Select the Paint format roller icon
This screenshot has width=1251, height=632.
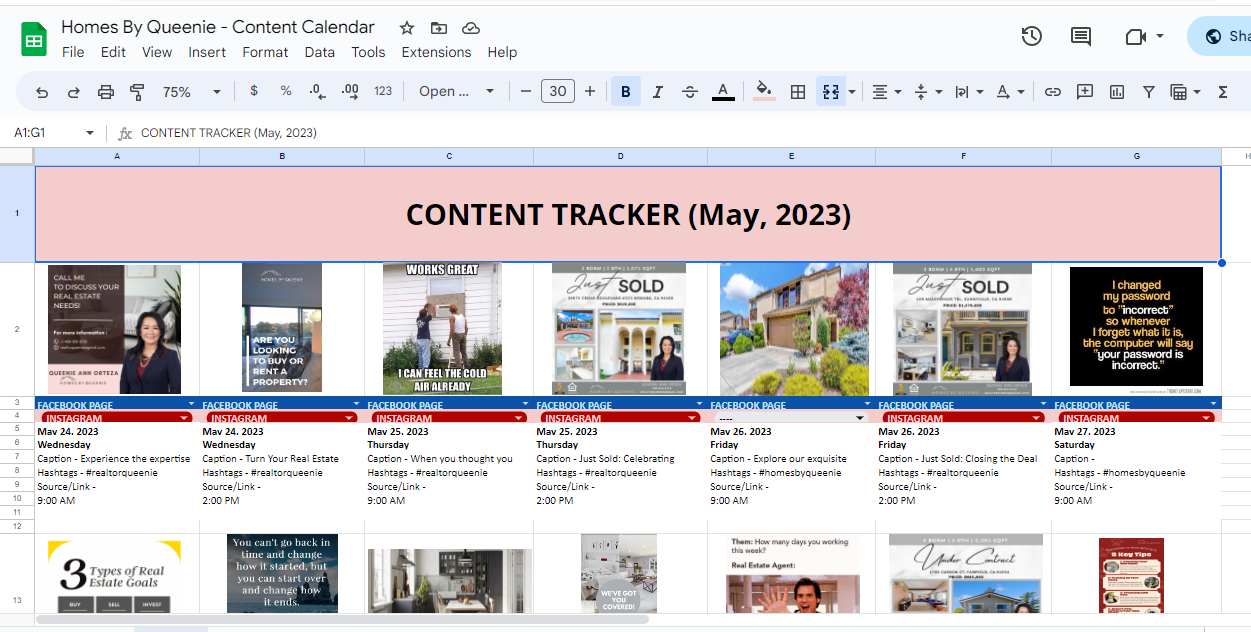pyautogui.click(x=138, y=92)
